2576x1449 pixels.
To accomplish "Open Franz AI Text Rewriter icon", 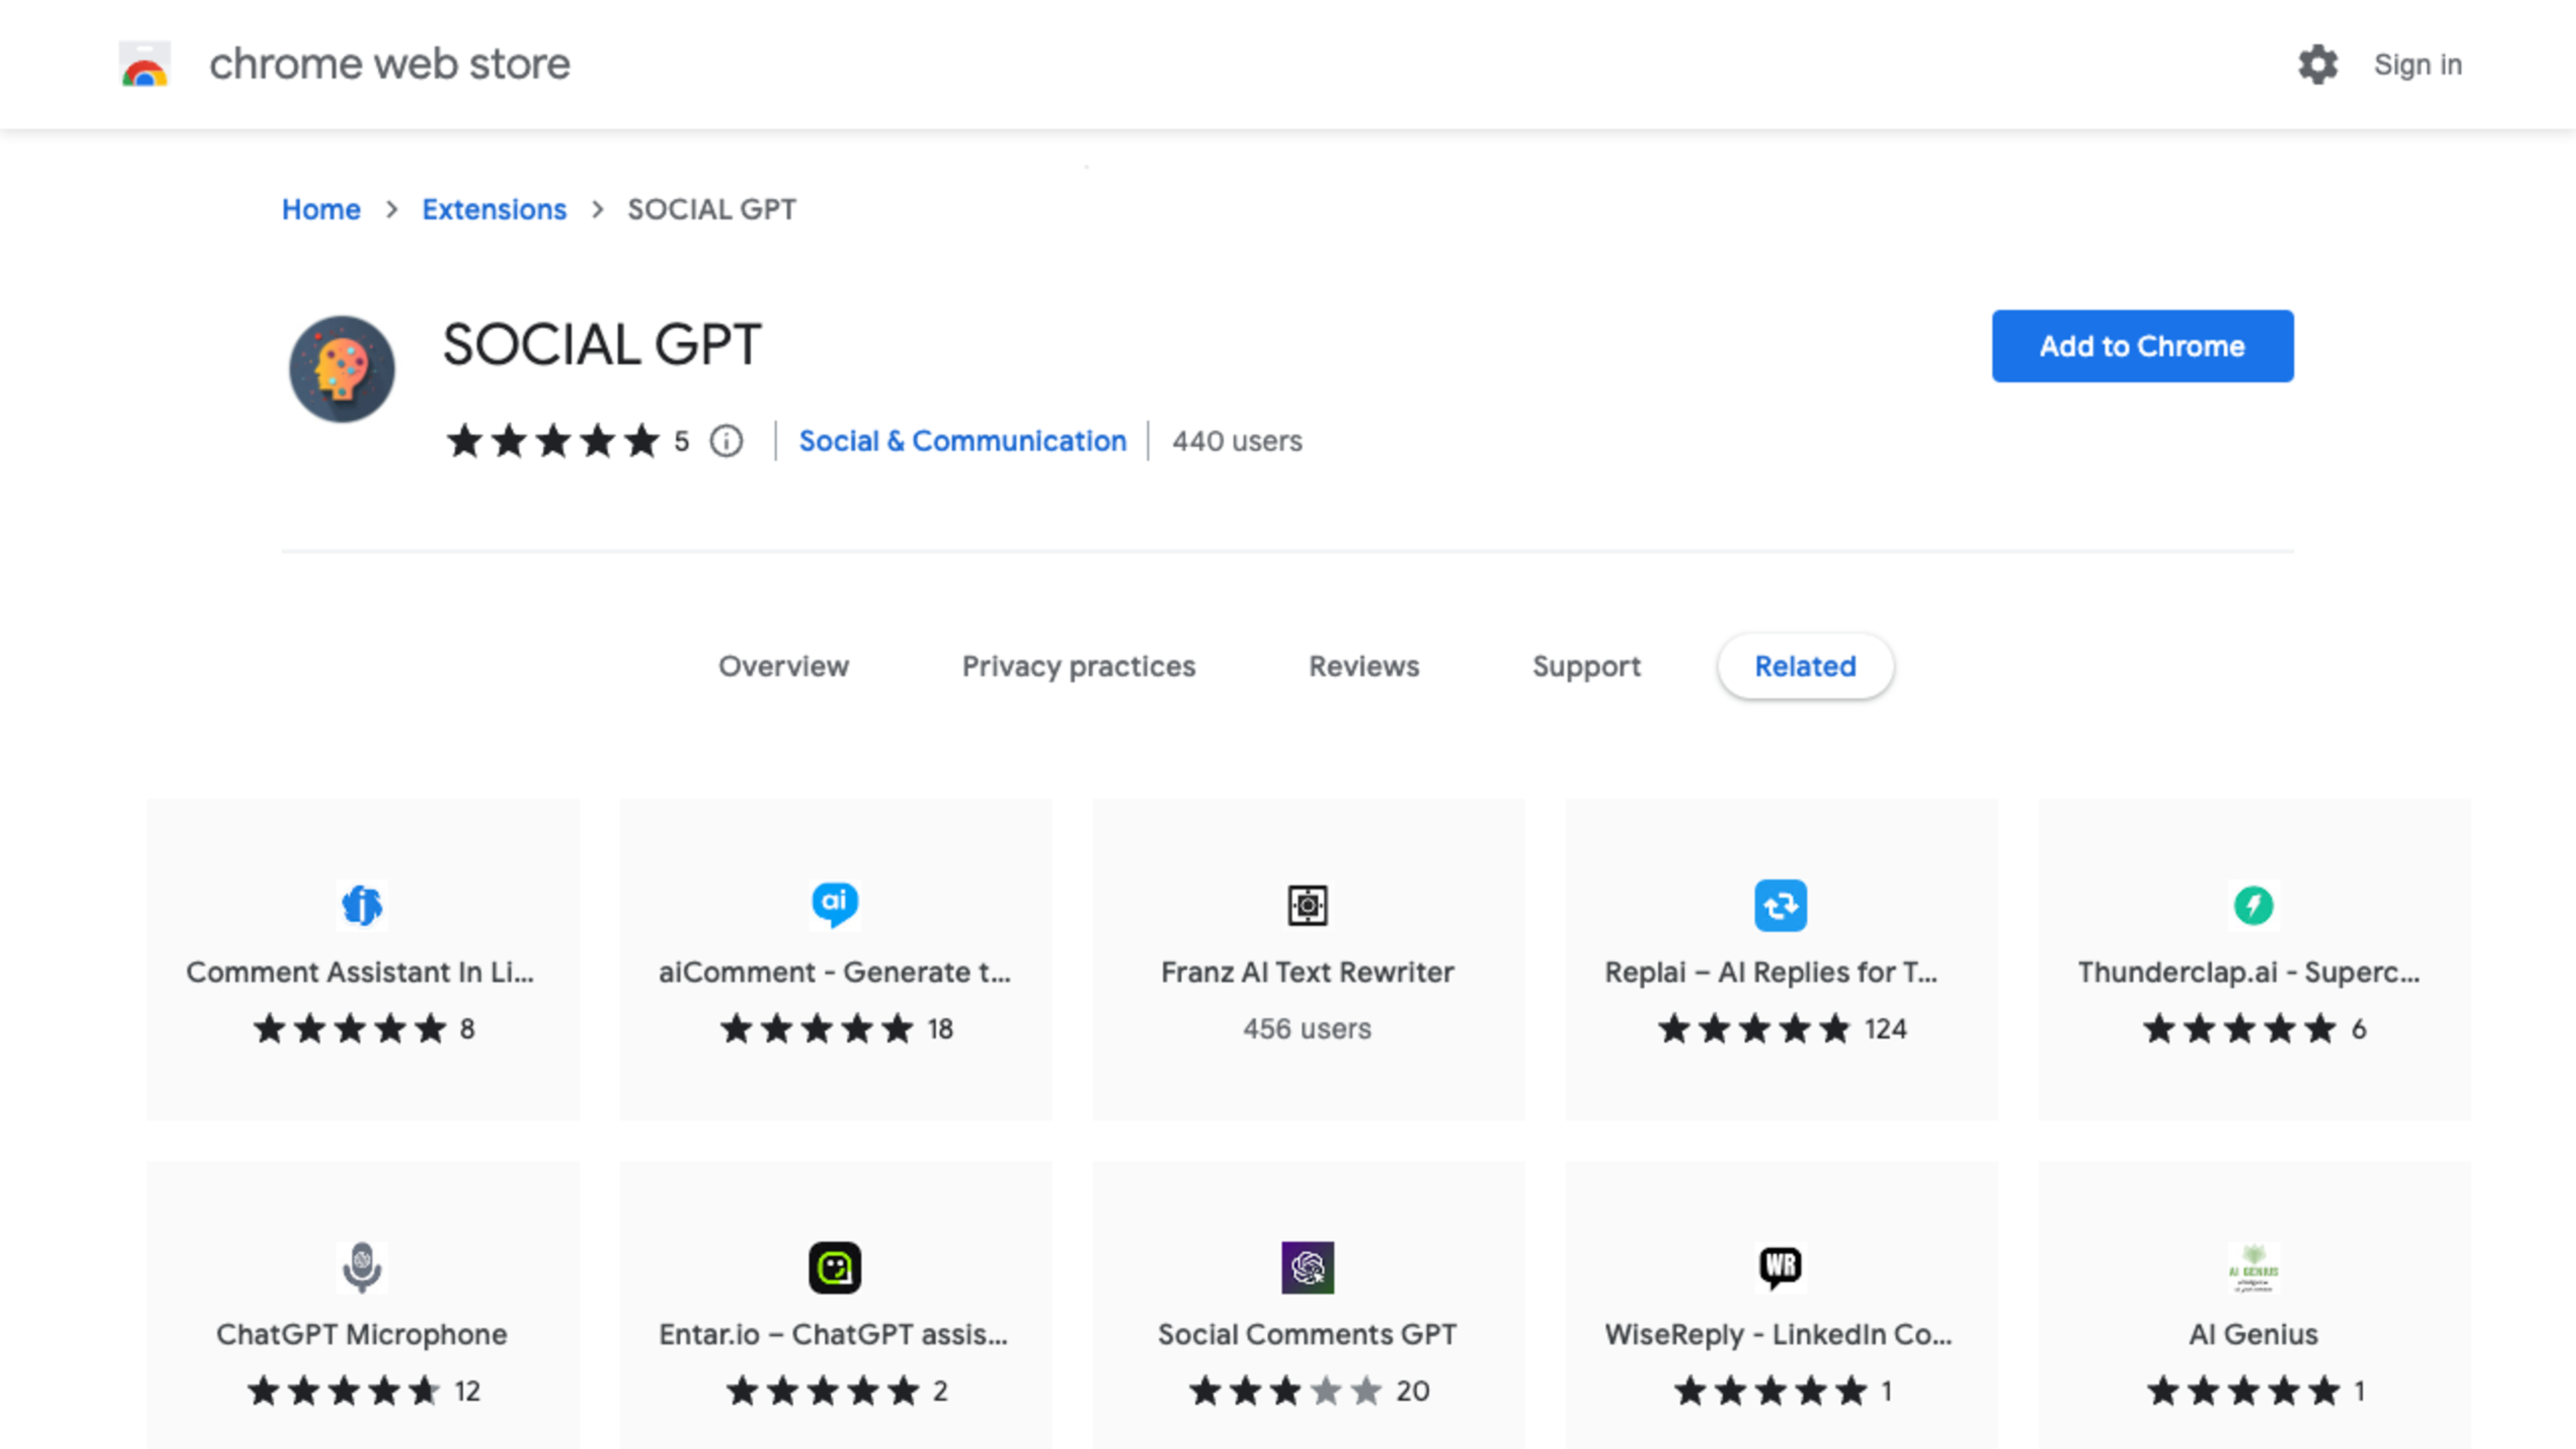I will (x=1307, y=905).
